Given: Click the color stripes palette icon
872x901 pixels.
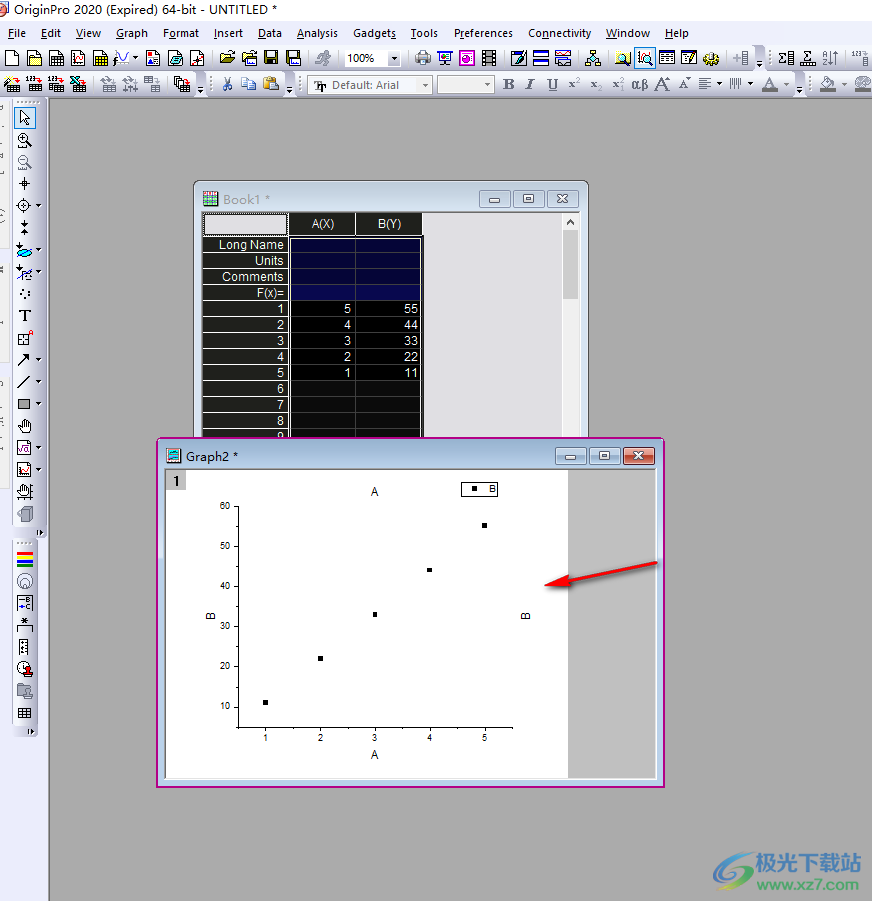Looking at the screenshot, I should (x=25, y=559).
